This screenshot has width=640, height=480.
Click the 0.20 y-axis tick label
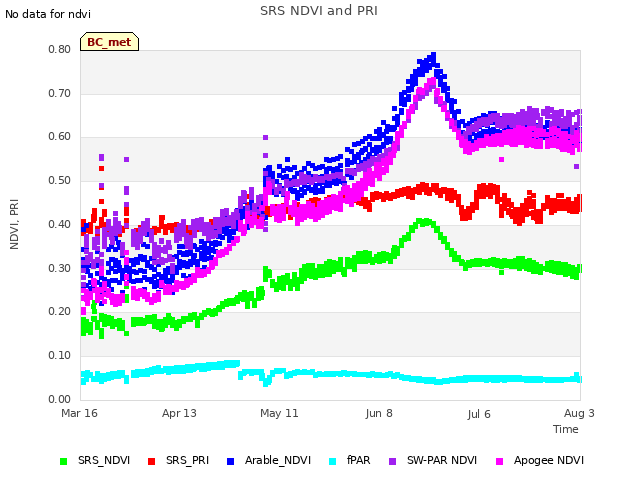point(59,311)
